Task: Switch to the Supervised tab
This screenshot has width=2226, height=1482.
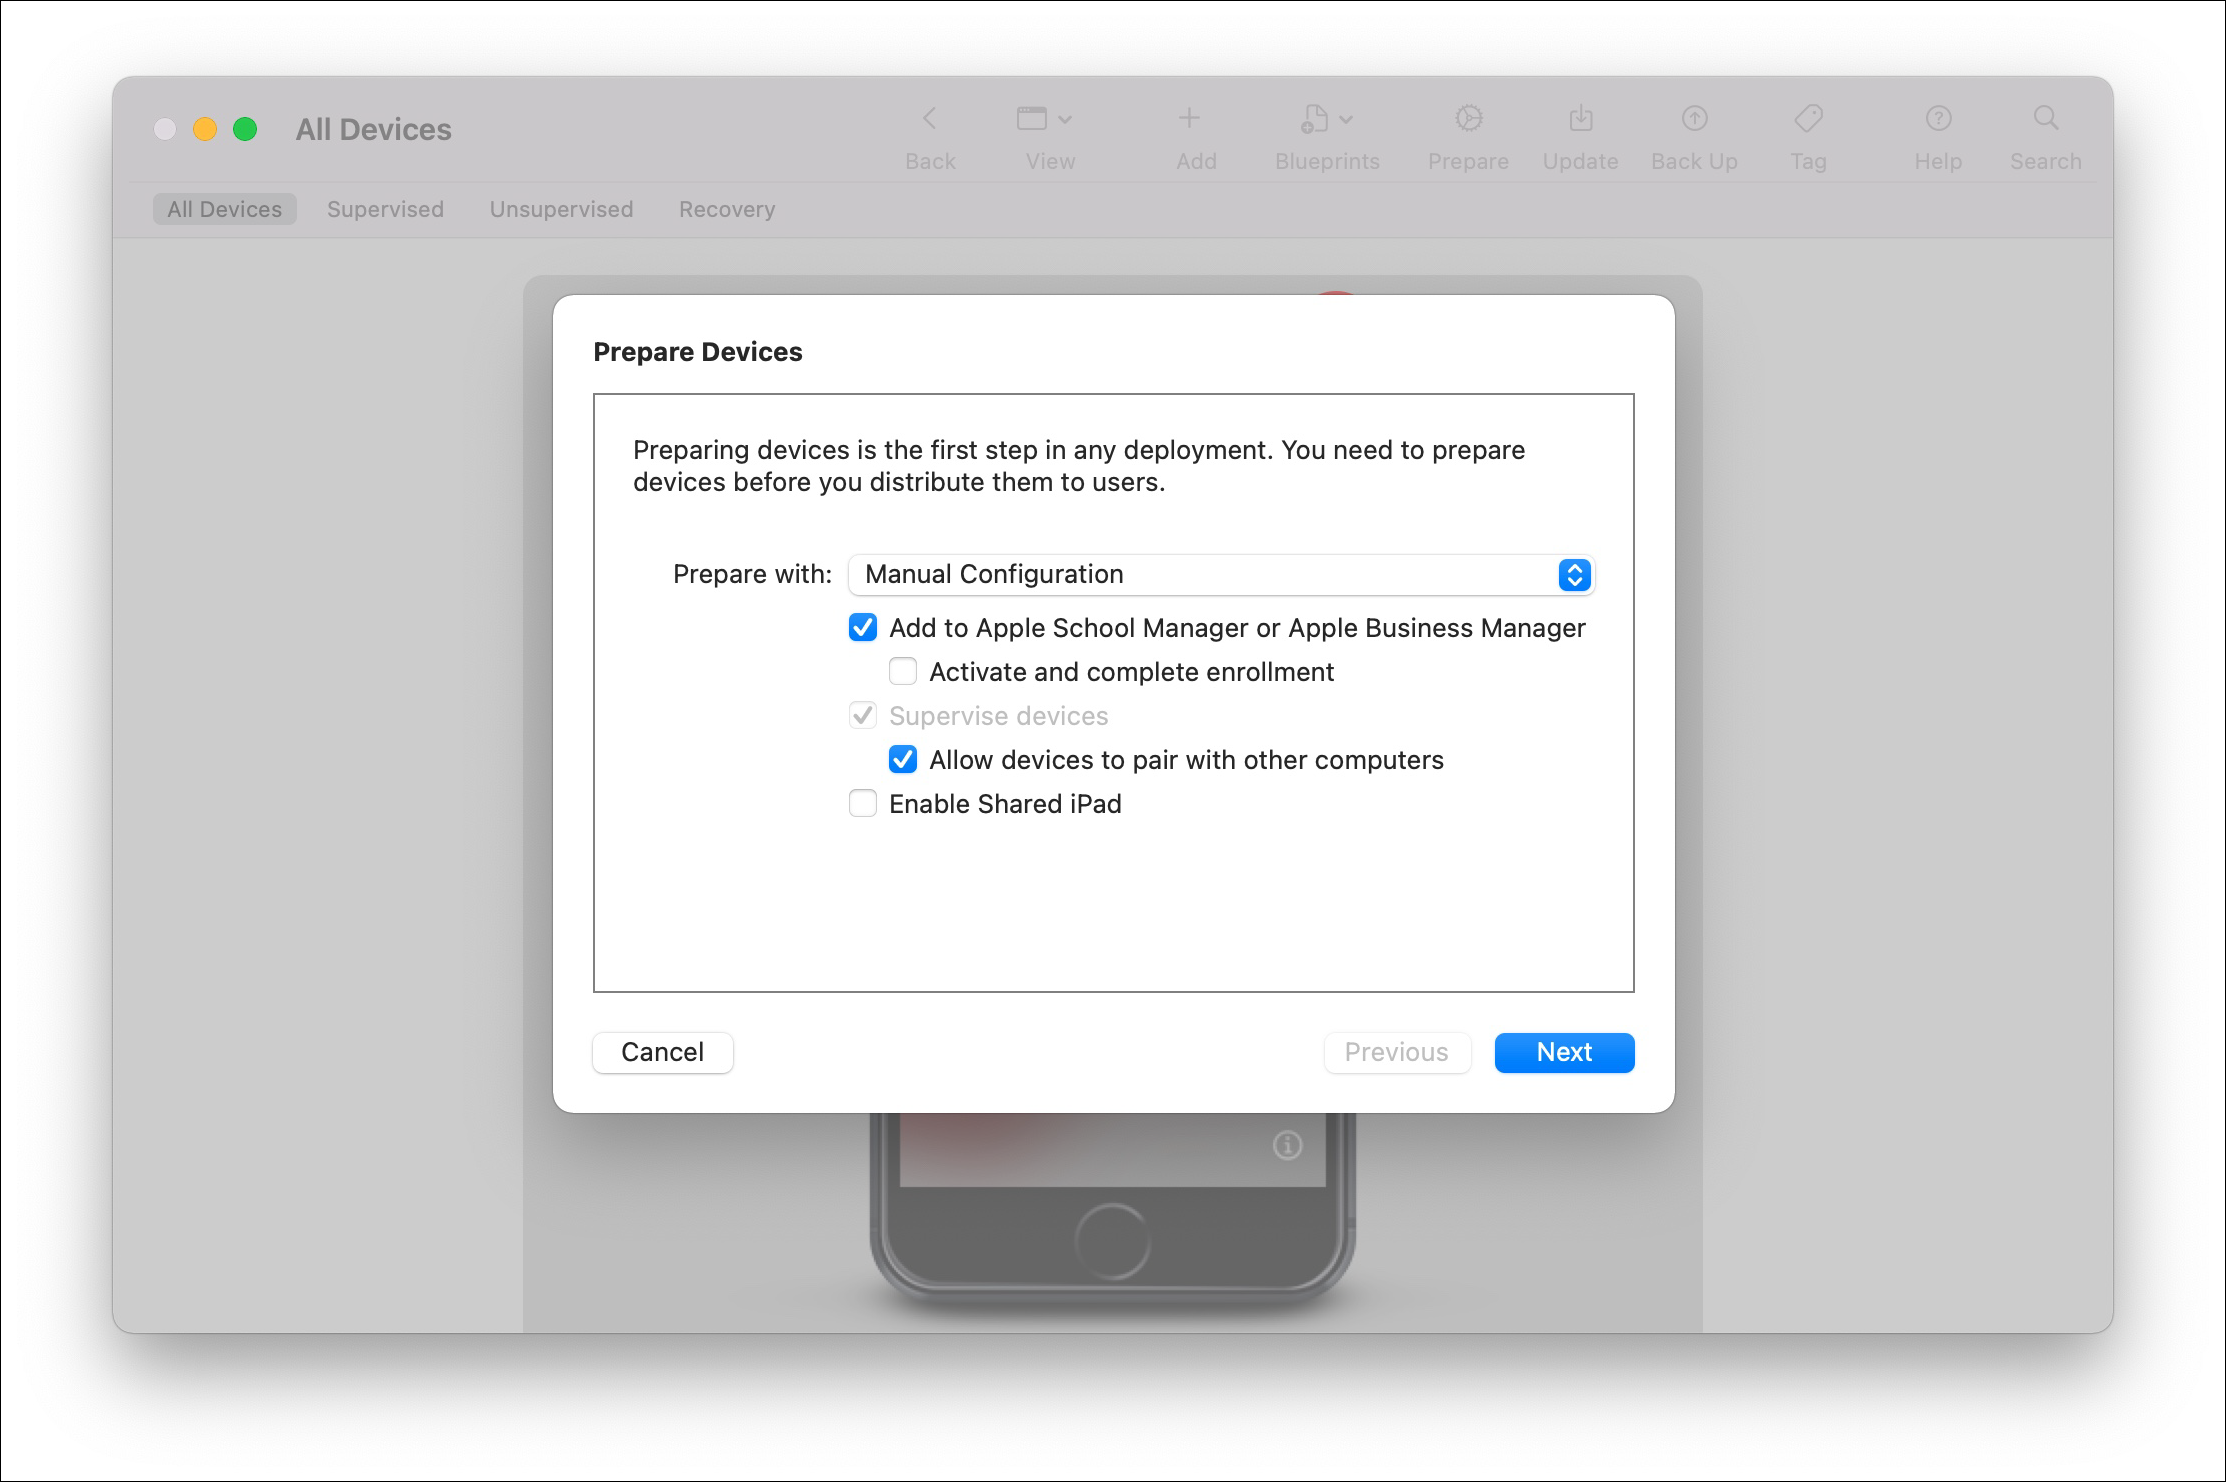Action: pyautogui.click(x=385, y=210)
